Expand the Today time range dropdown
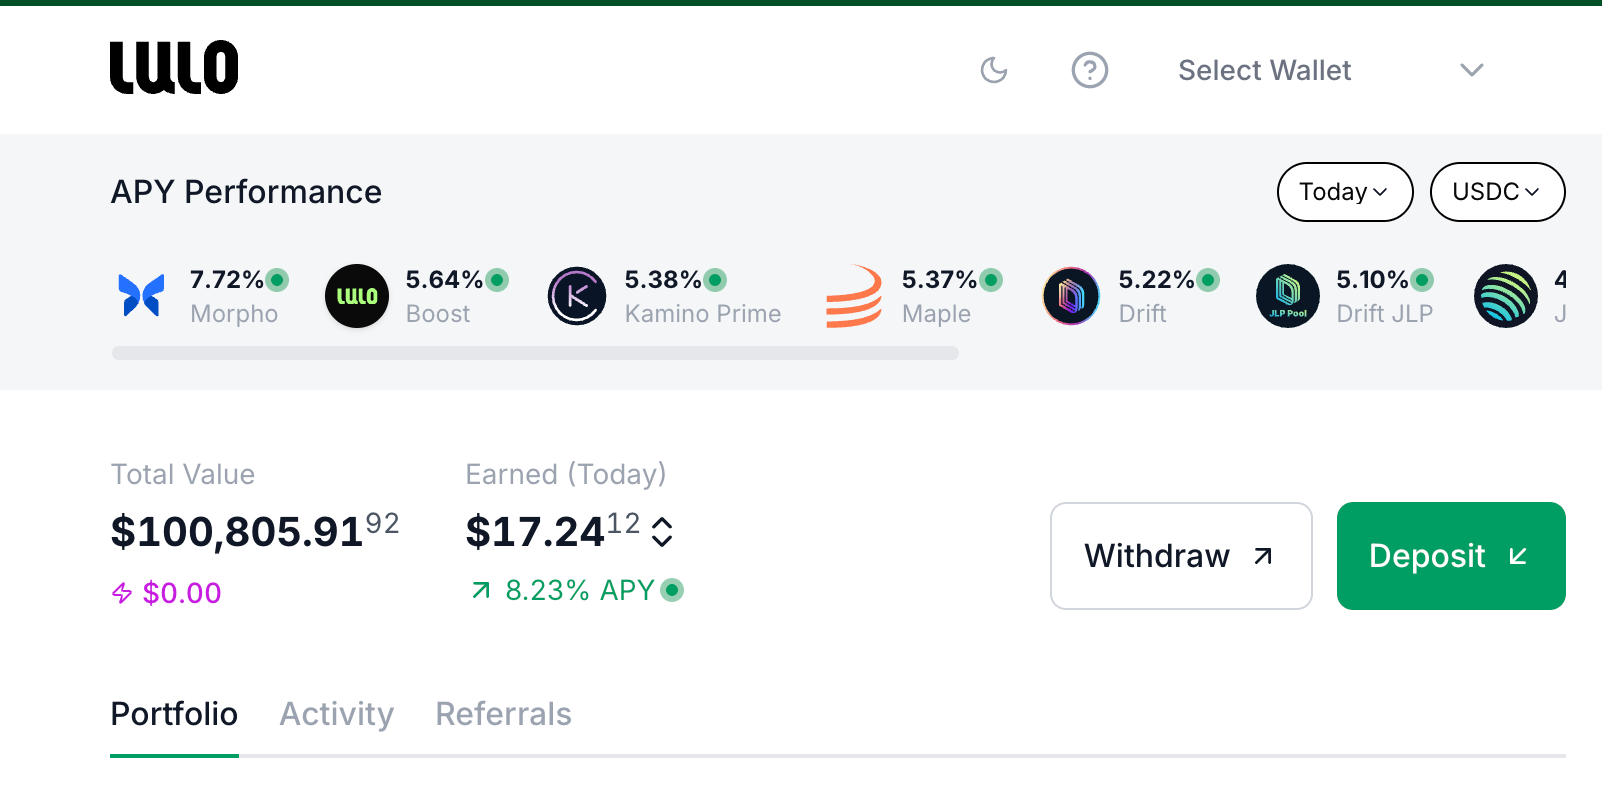This screenshot has height=808, width=1602. coord(1344,192)
